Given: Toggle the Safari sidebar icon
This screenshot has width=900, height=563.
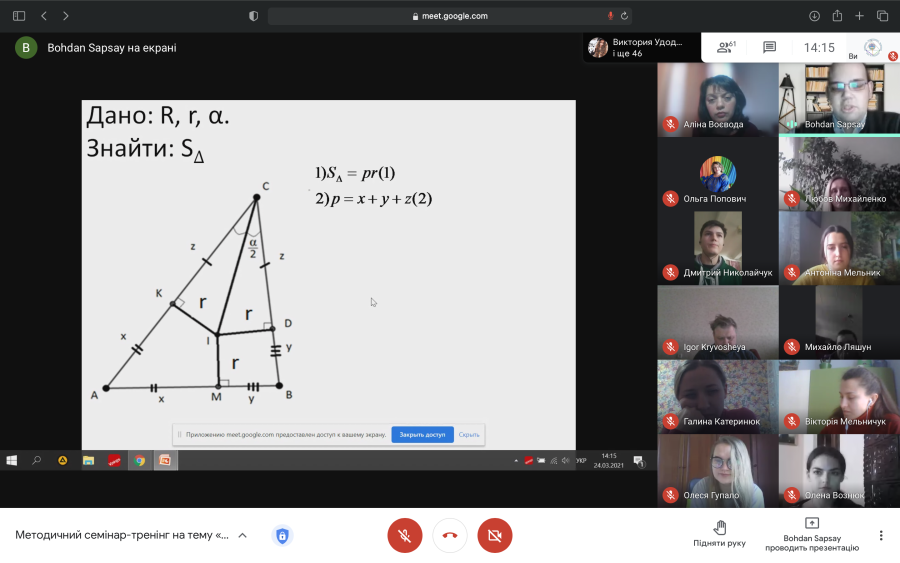Looking at the screenshot, I should pos(19,16).
